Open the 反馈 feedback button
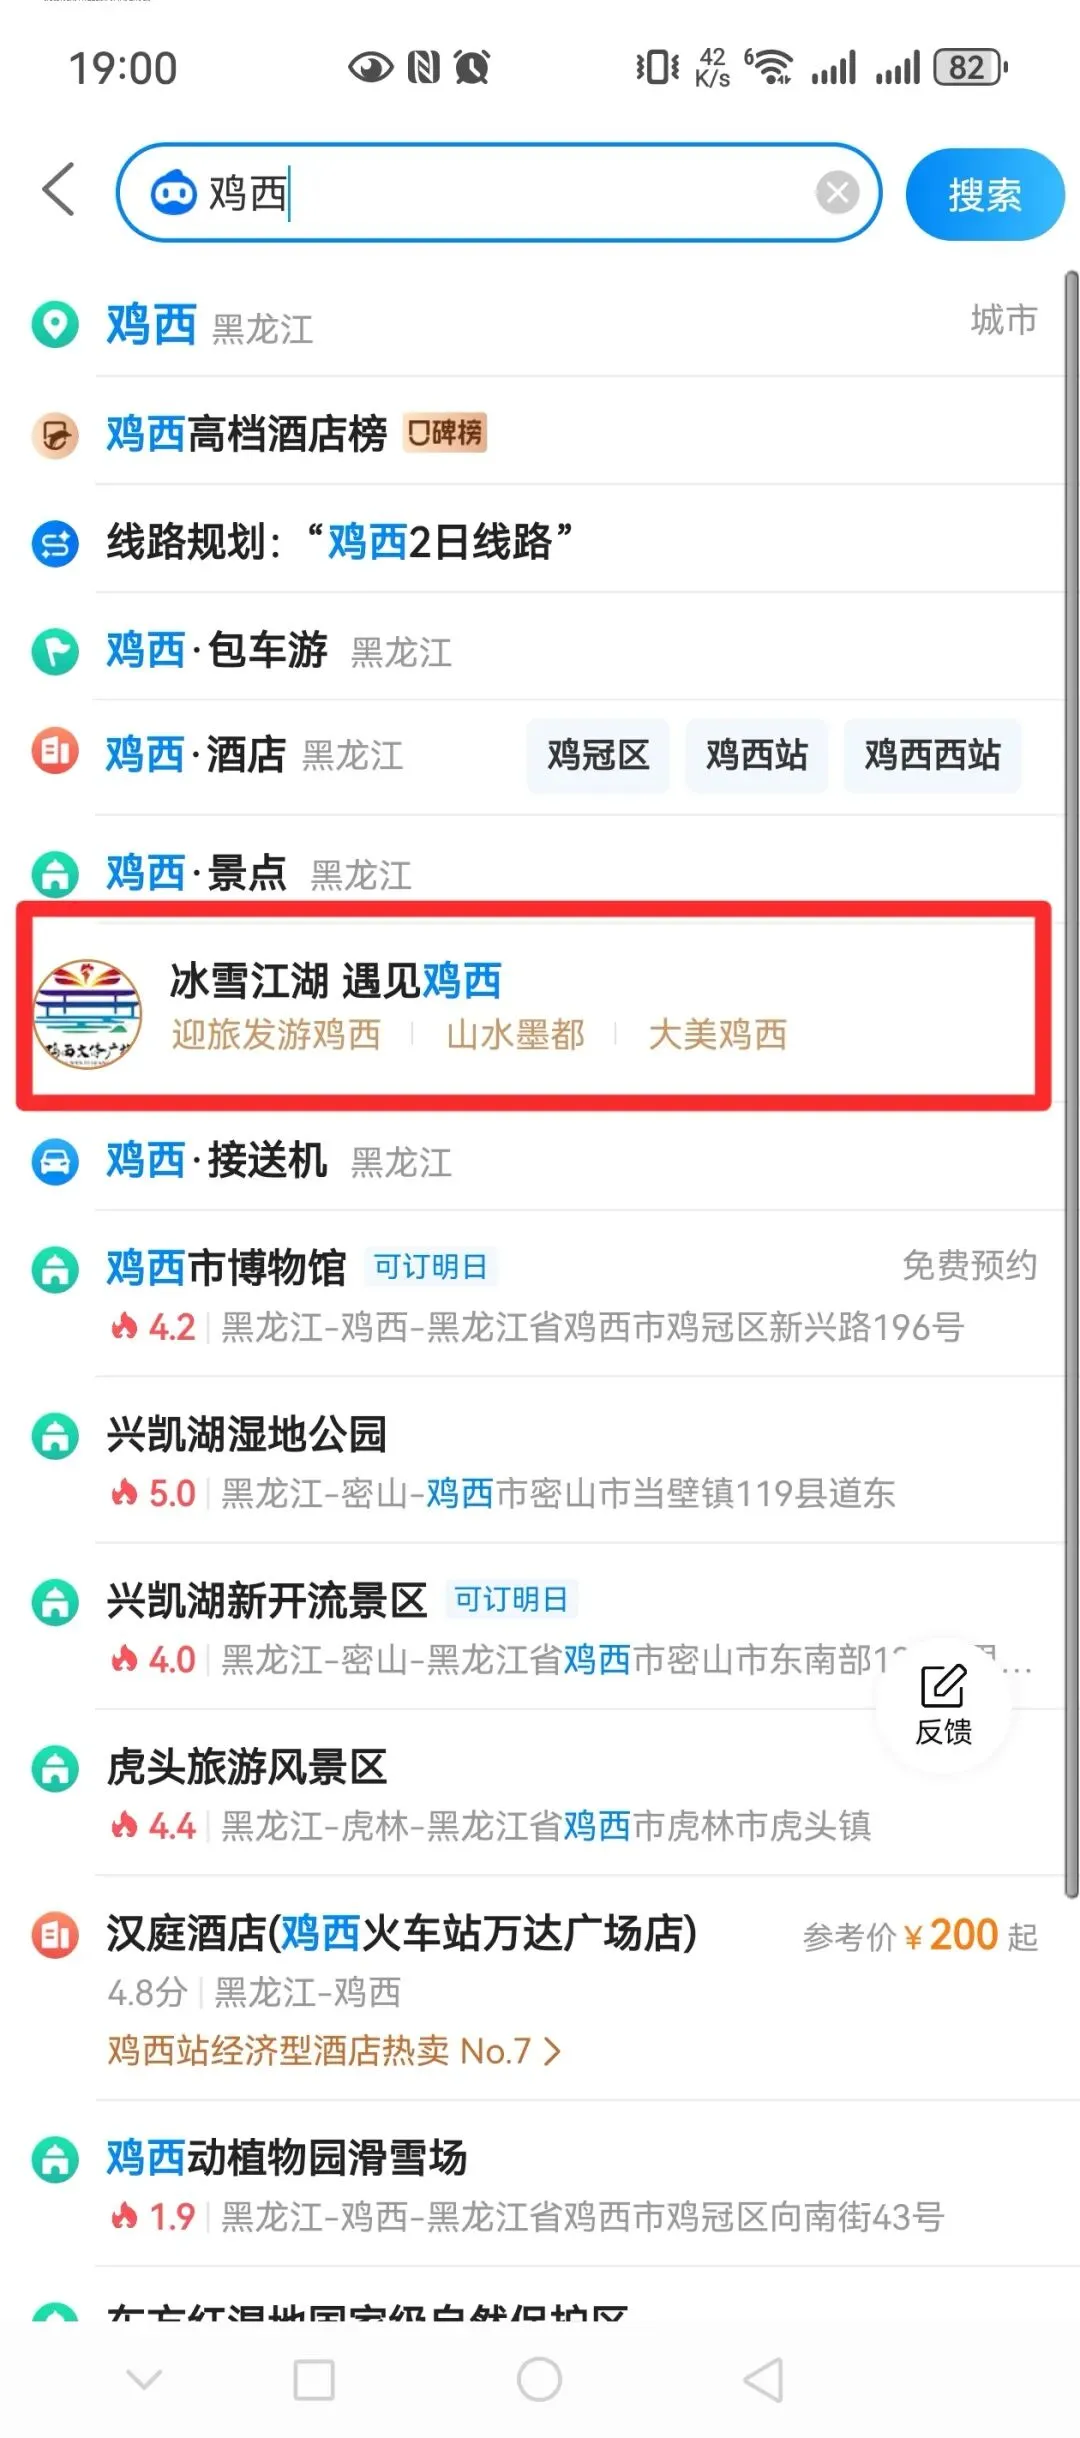The height and width of the screenshot is (2438, 1080). [x=943, y=1704]
